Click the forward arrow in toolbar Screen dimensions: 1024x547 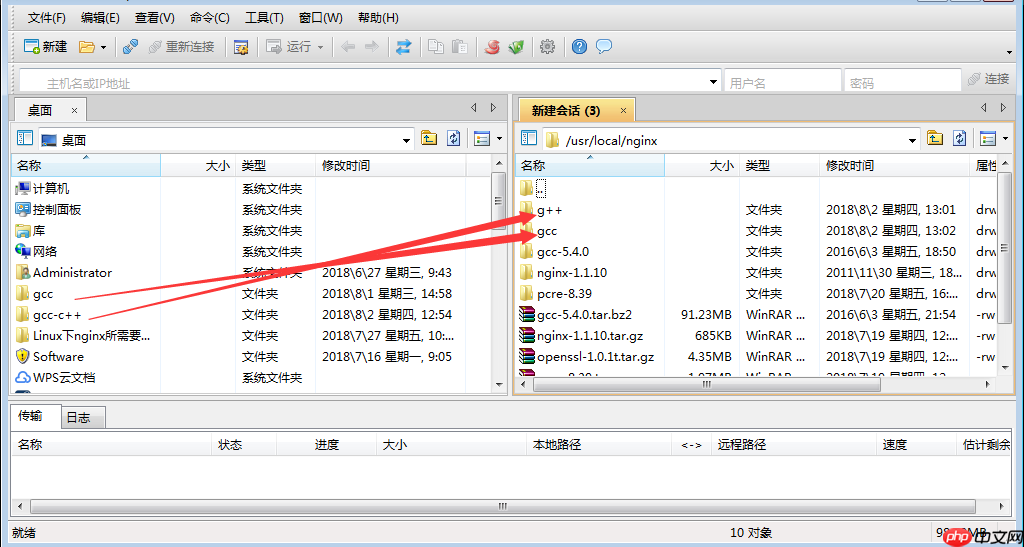coord(372,46)
